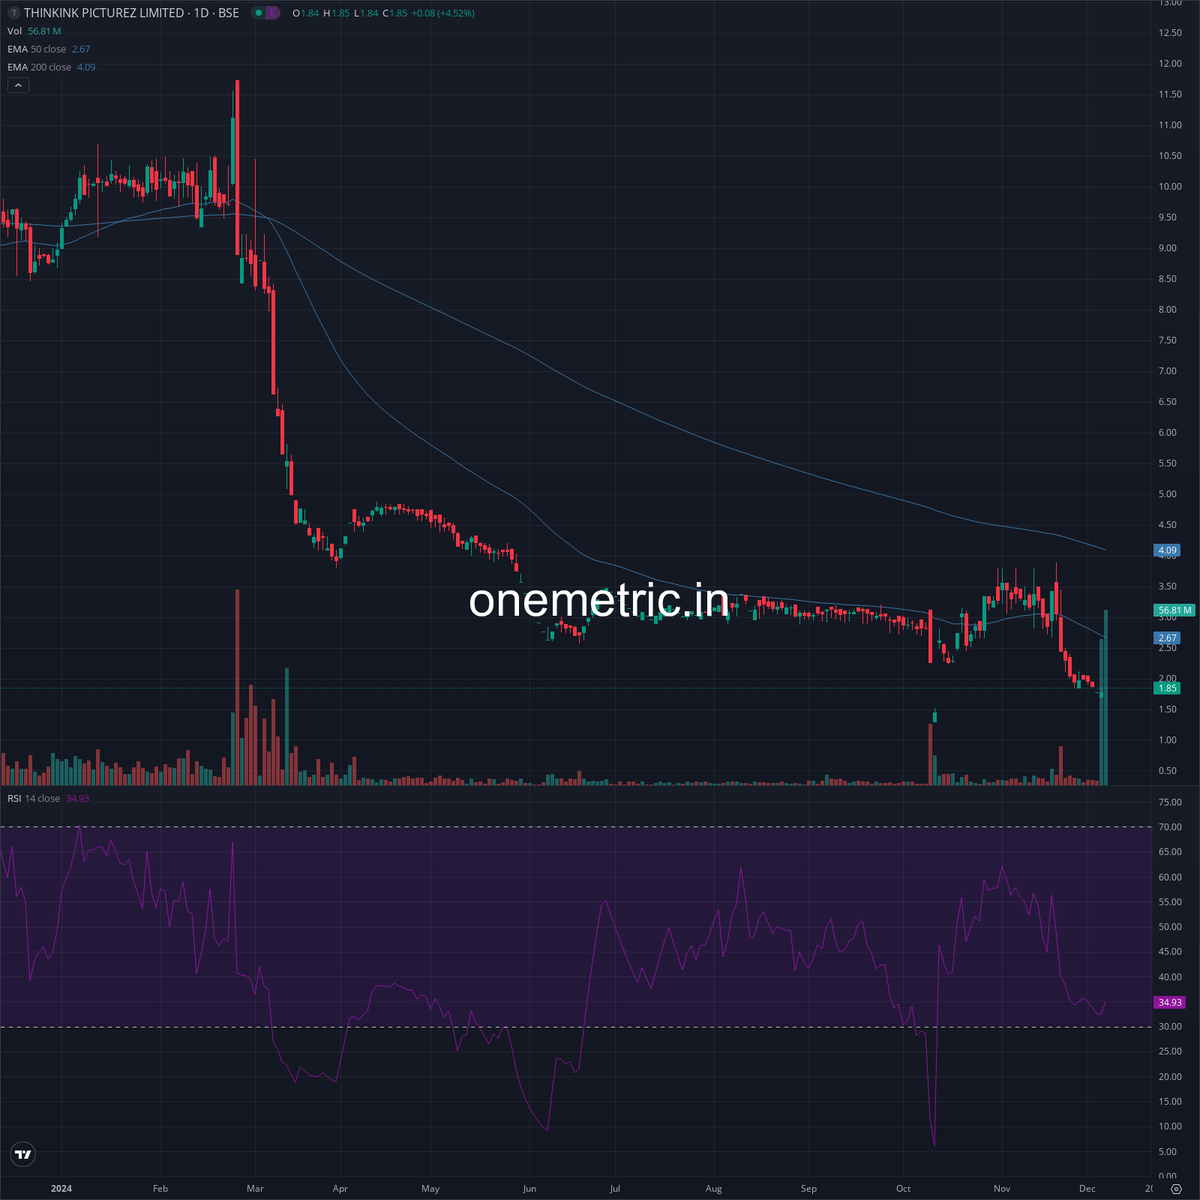Click the 2.67 EMA 50 price label
Image resolution: width=1200 pixels, height=1200 pixels.
[1167, 638]
